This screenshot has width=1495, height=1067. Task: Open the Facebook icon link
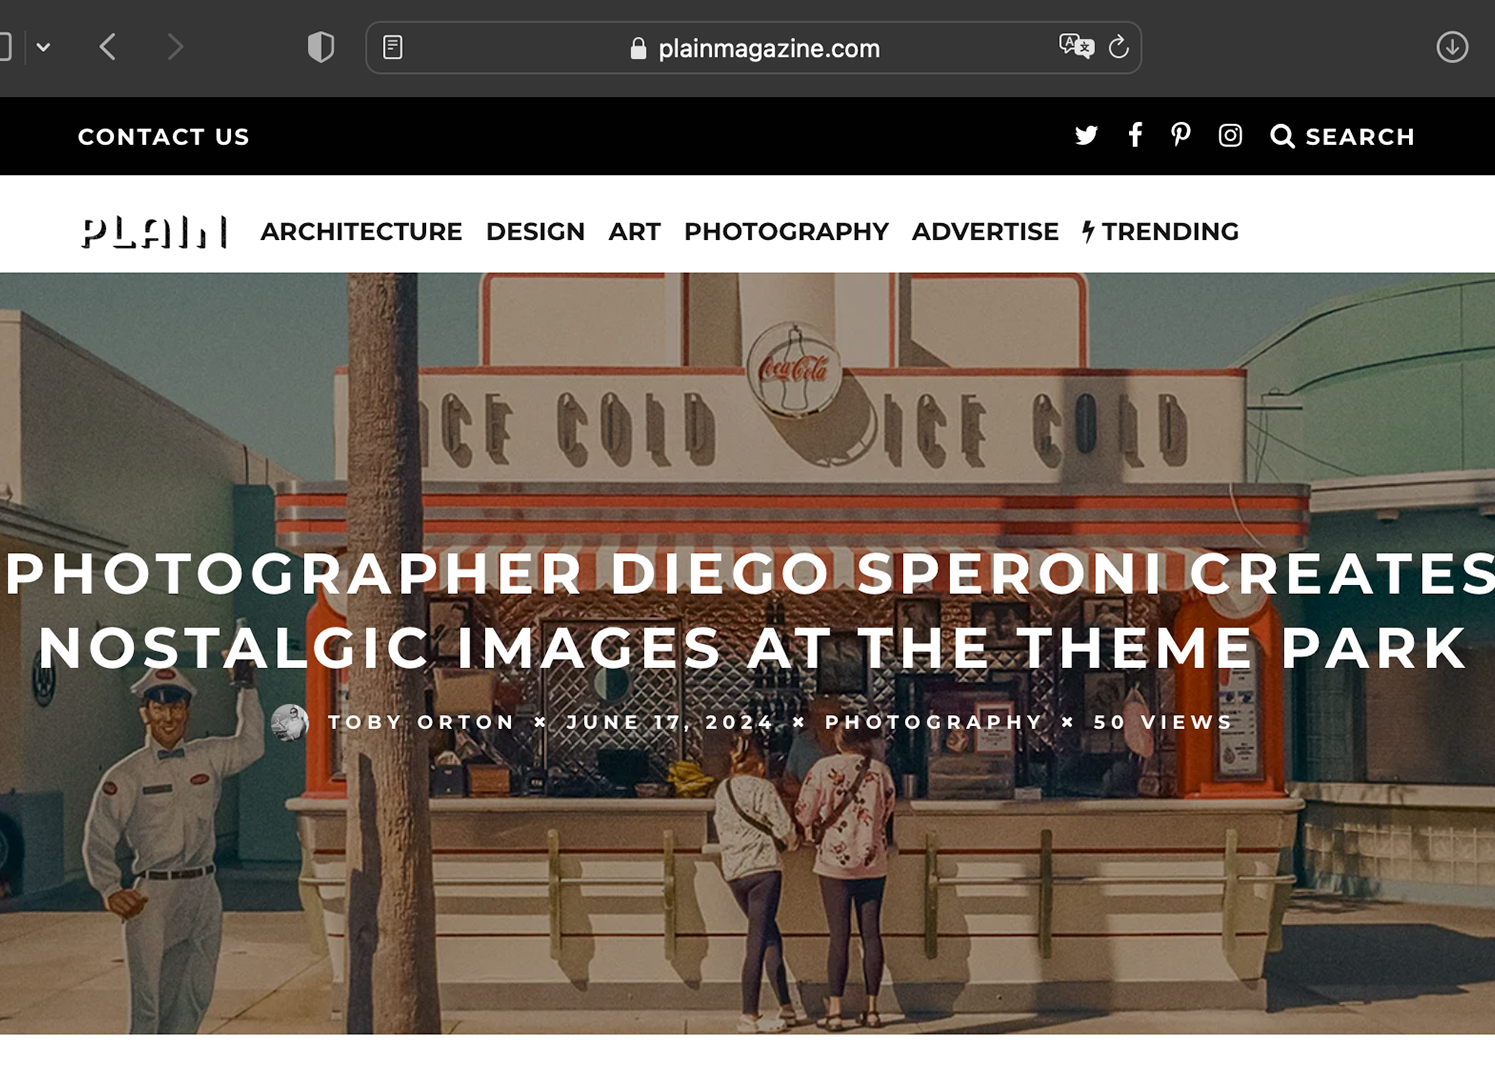tap(1135, 135)
